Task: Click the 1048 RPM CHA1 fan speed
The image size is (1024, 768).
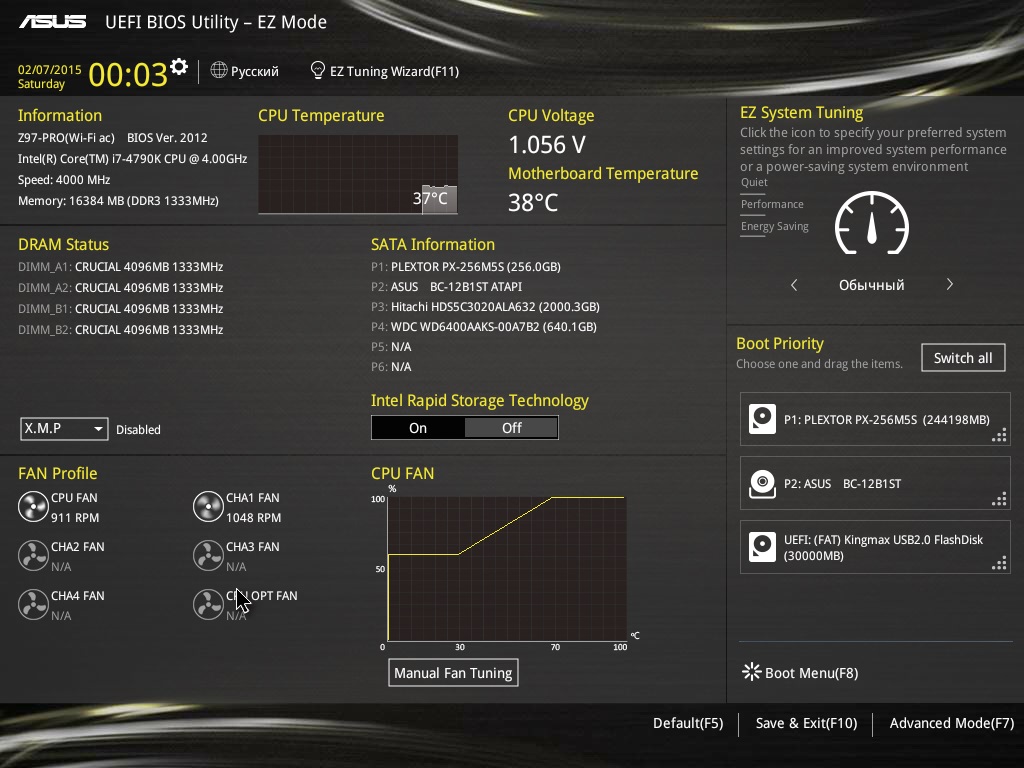Action: pyautogui.click(x=253, y=517)
